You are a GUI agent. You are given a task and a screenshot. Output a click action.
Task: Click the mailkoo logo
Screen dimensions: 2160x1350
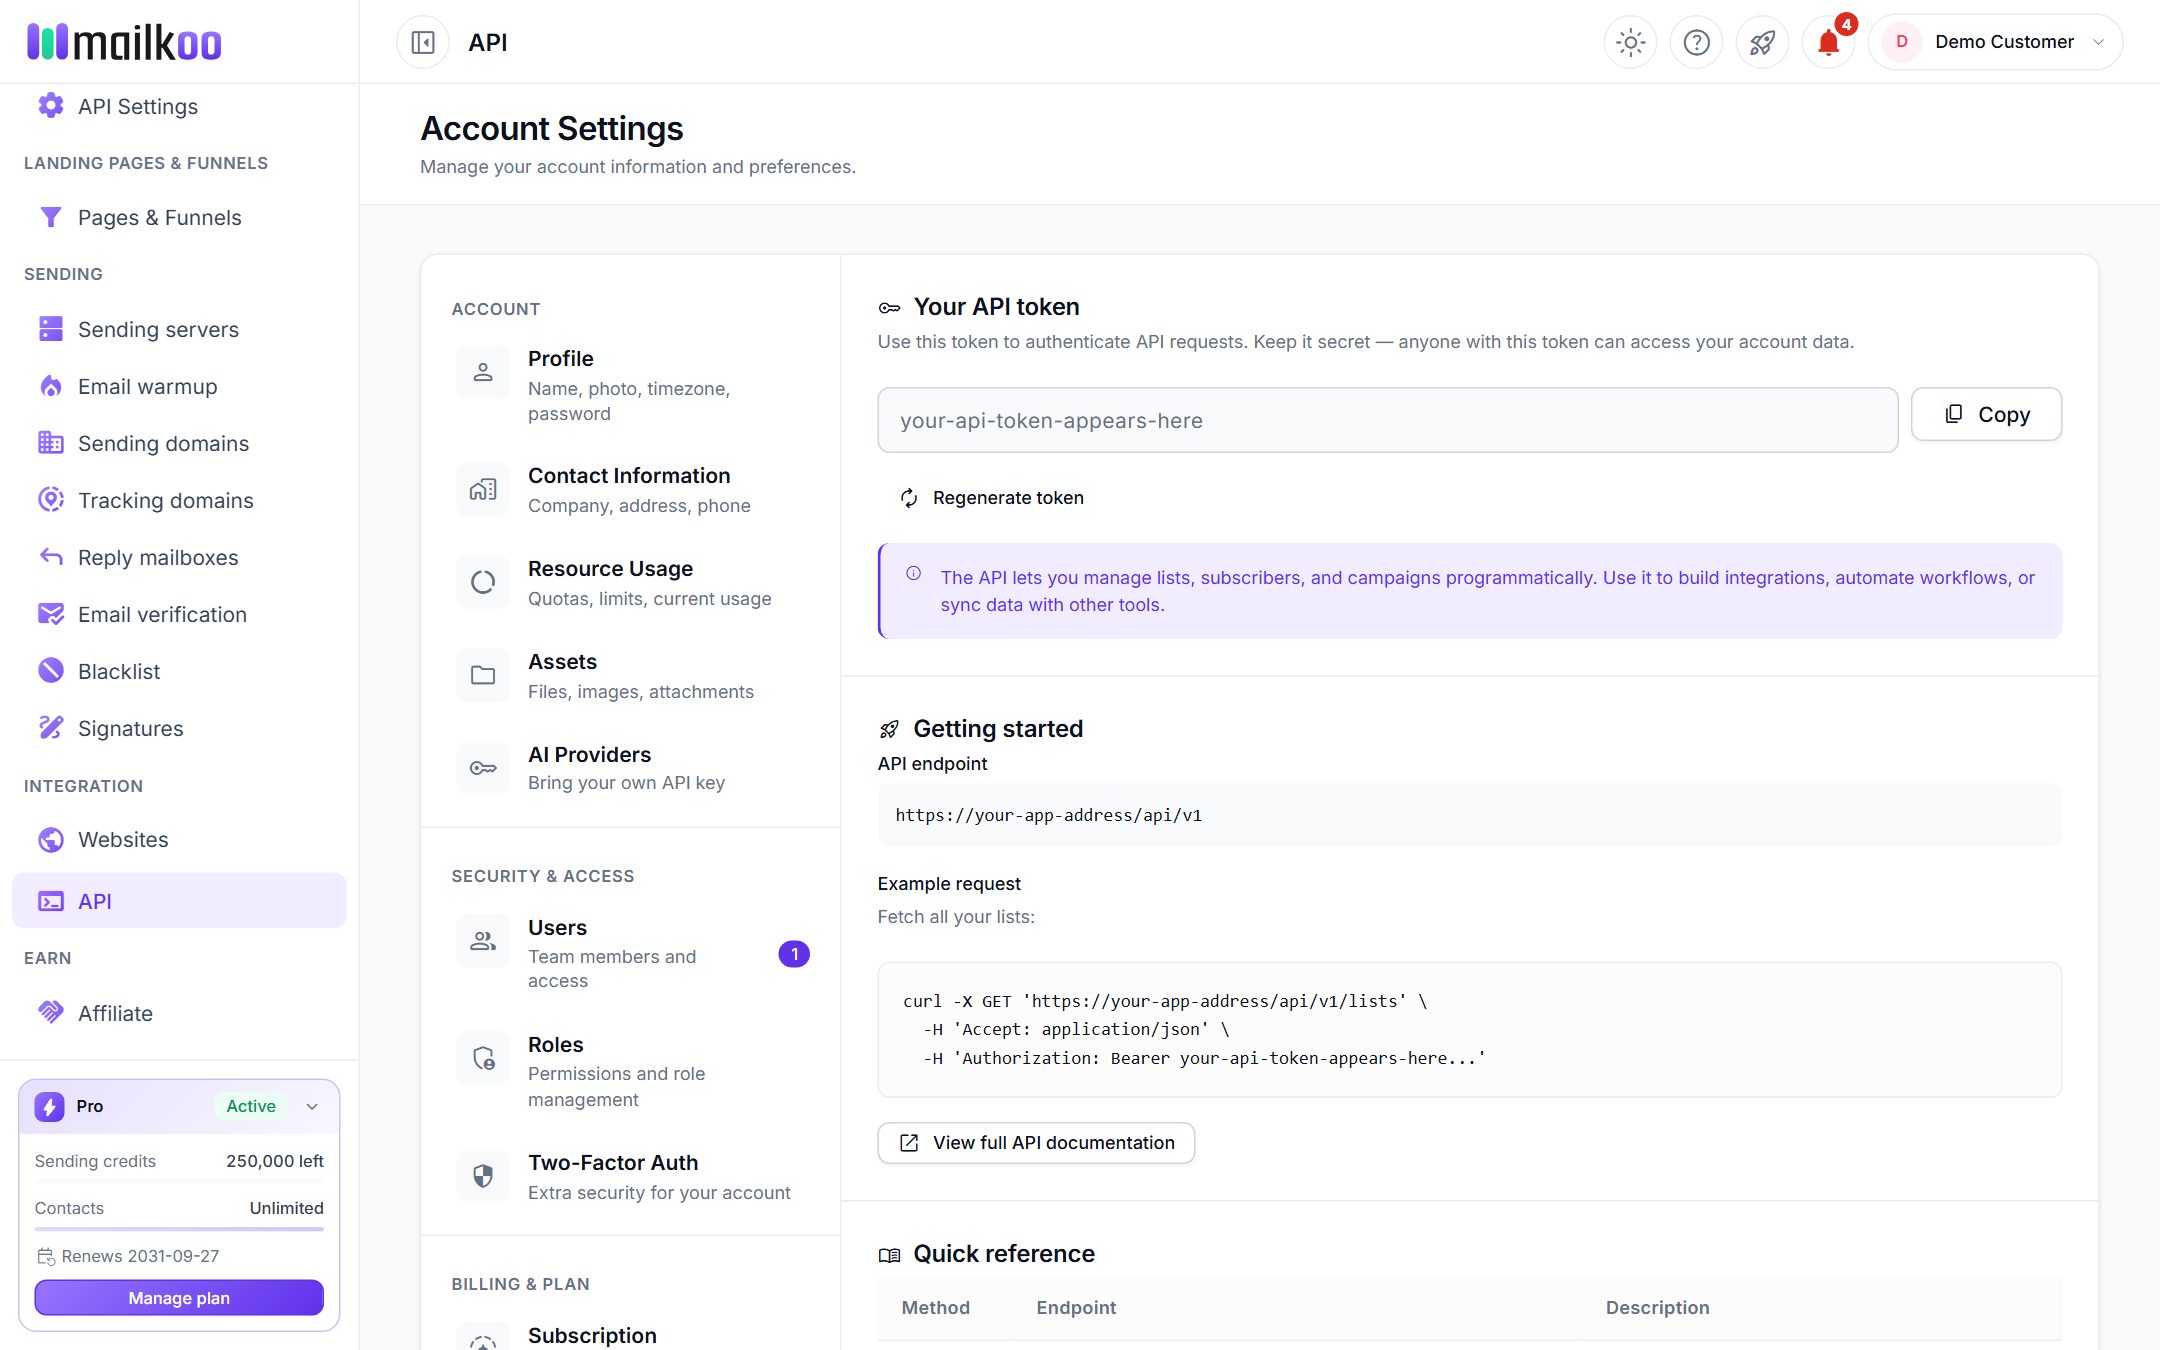(x=124, y=42)
